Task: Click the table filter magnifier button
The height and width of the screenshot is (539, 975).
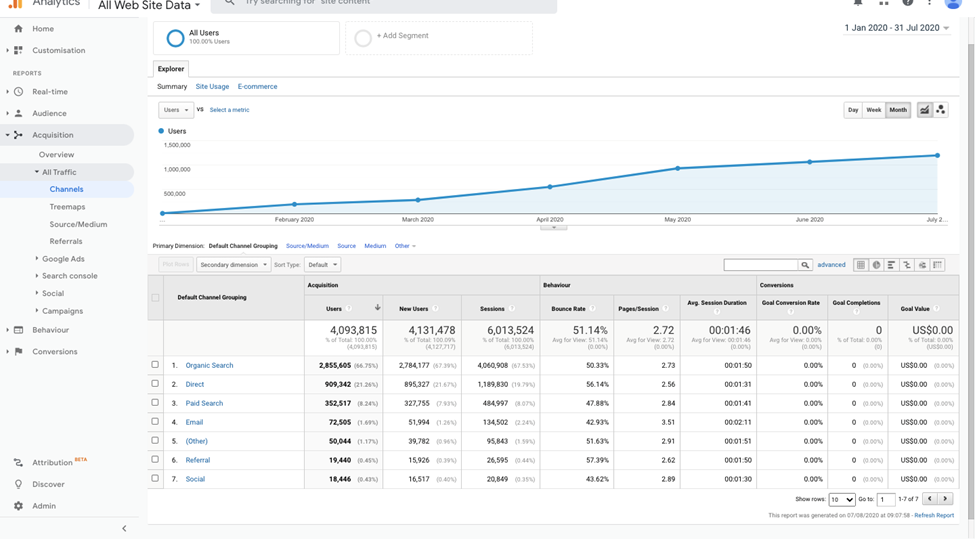Action: click(x=805, y=265)
